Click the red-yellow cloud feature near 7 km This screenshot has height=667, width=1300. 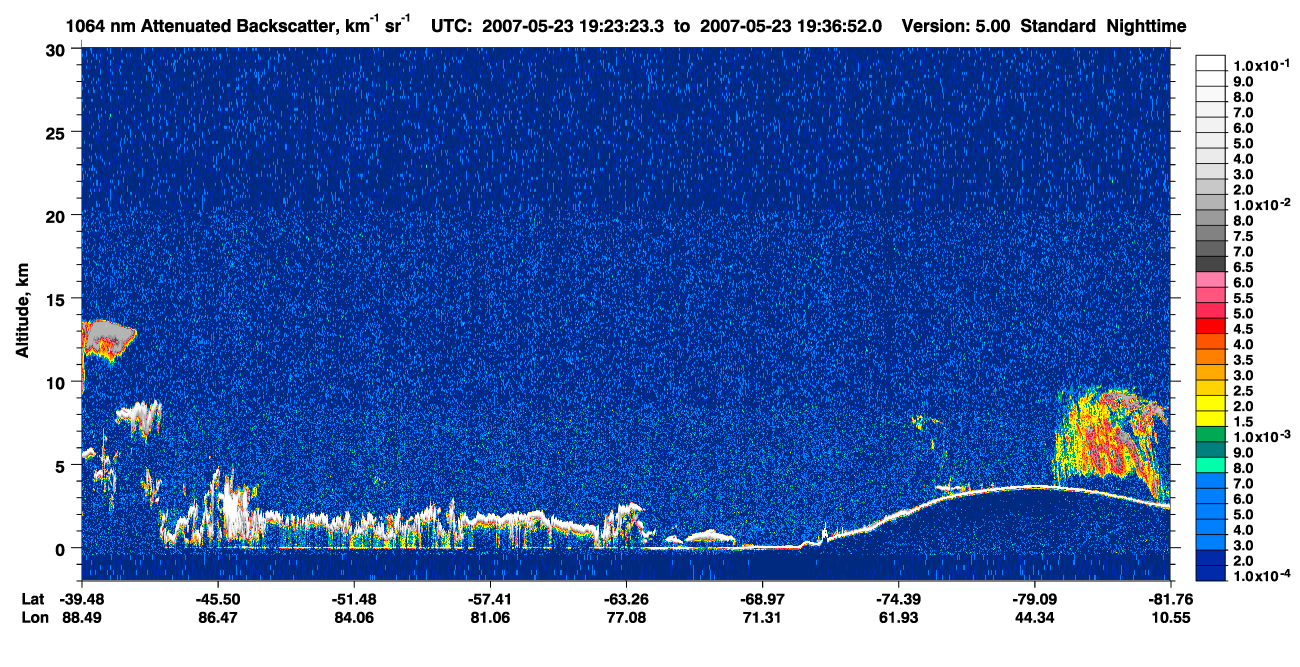pos(1108,440)
